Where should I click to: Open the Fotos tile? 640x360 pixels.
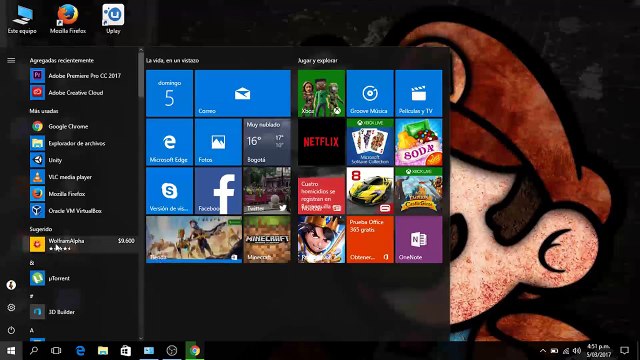tap(218, 142)
